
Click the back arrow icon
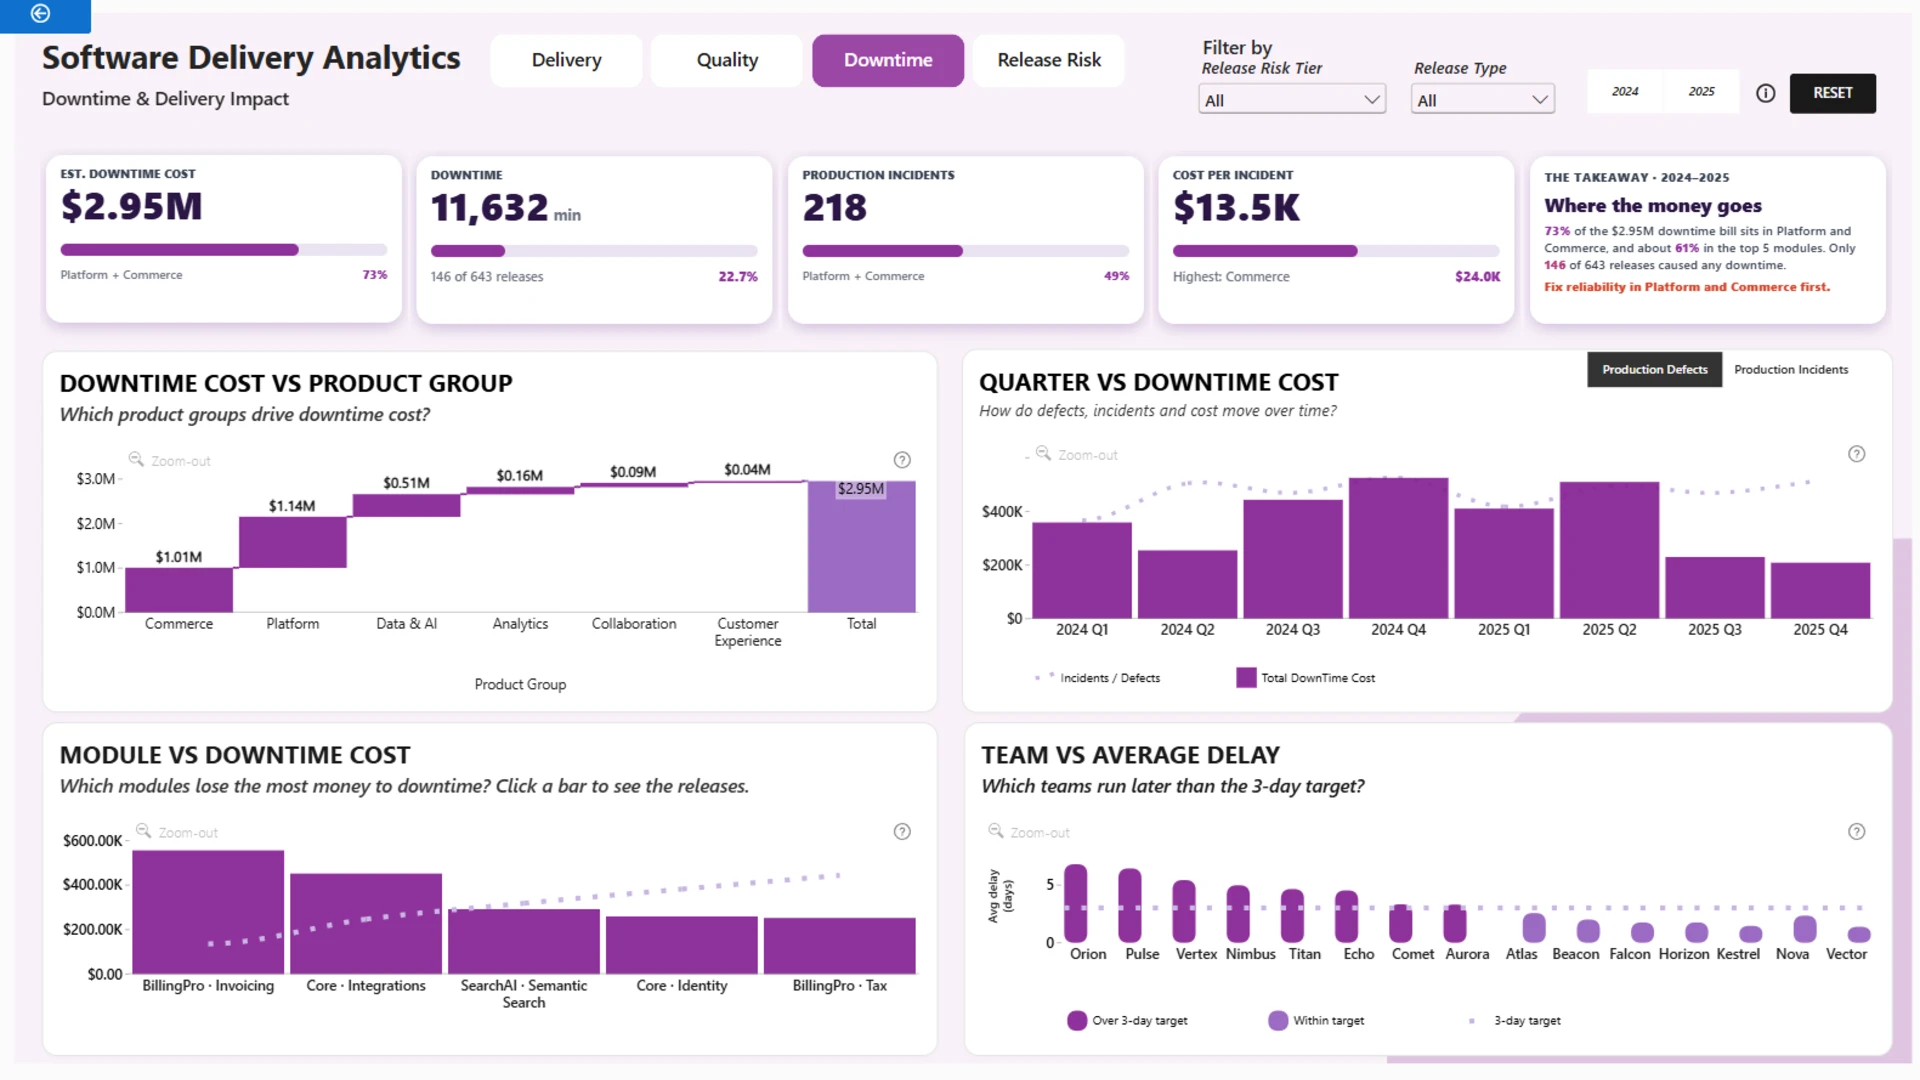click(40, 13)
